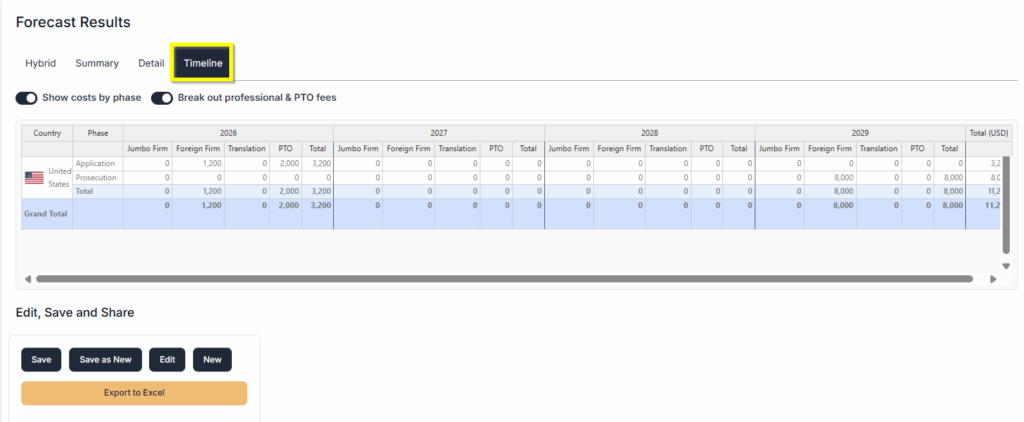
Task: Switch to the Hybrid tab
Action: point(41,63)
